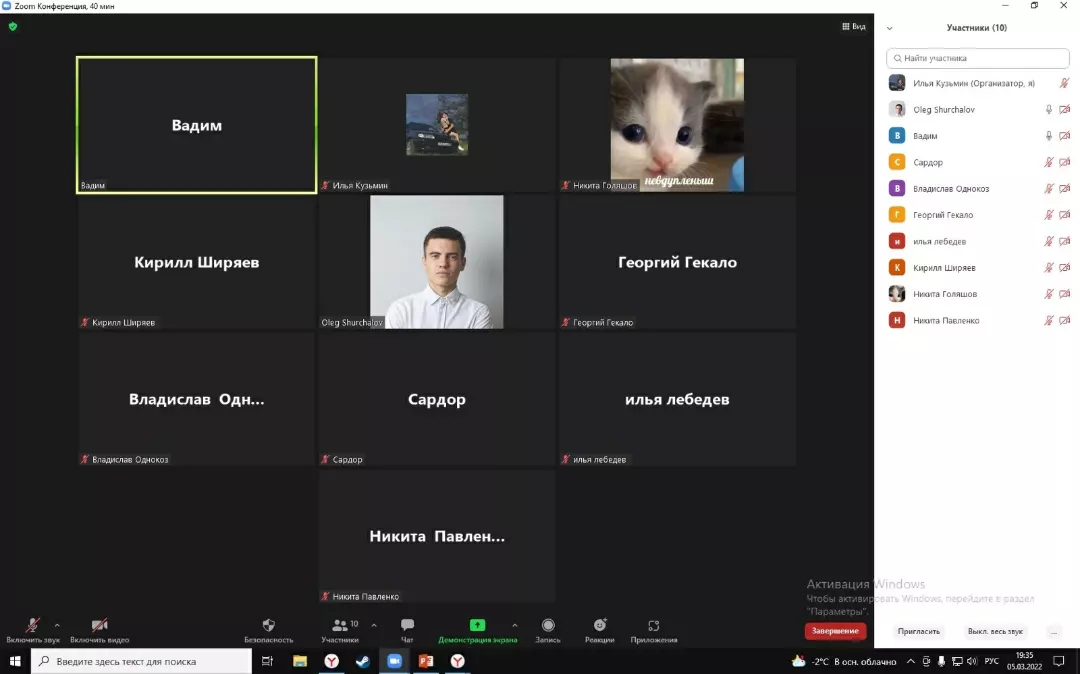Open the Security (Безопасность) shield icon

268,626
